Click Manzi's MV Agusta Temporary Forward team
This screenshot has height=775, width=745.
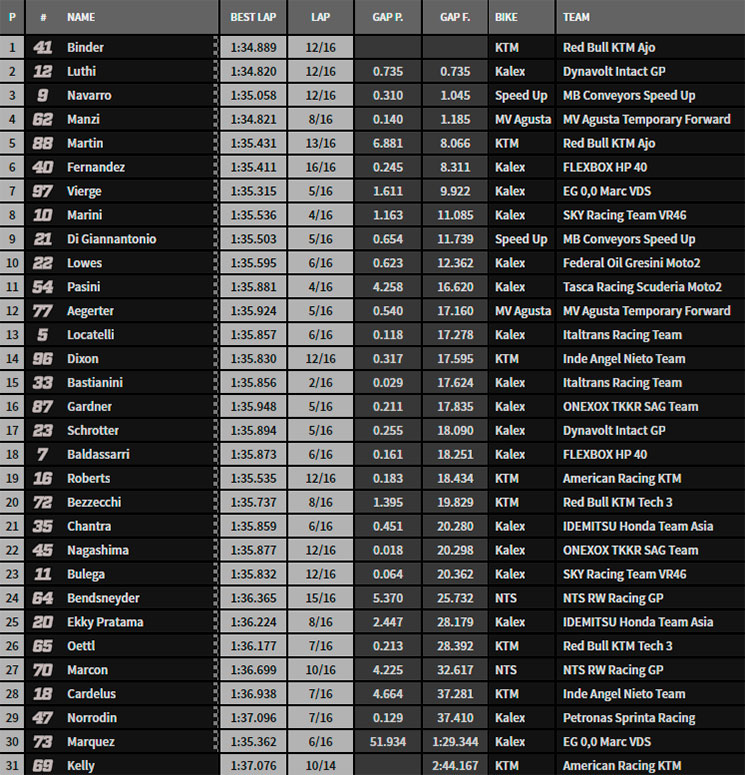[x=647, y=119]
